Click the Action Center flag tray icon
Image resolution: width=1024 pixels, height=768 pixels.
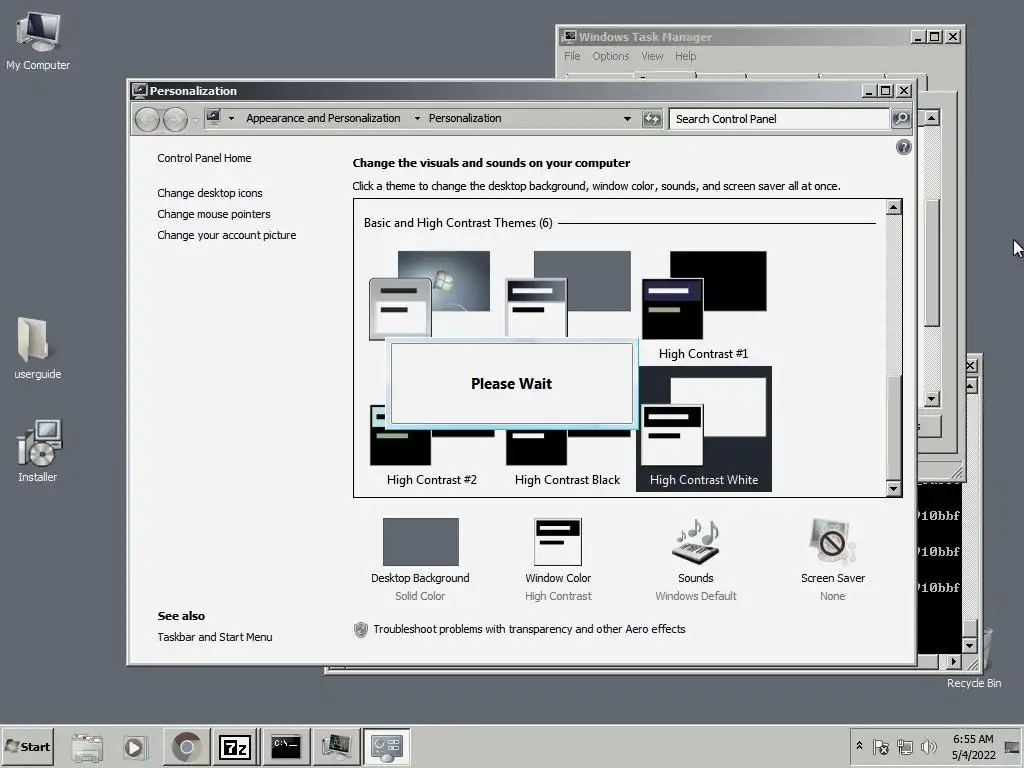pyautogui.click(x=881, y=746)
